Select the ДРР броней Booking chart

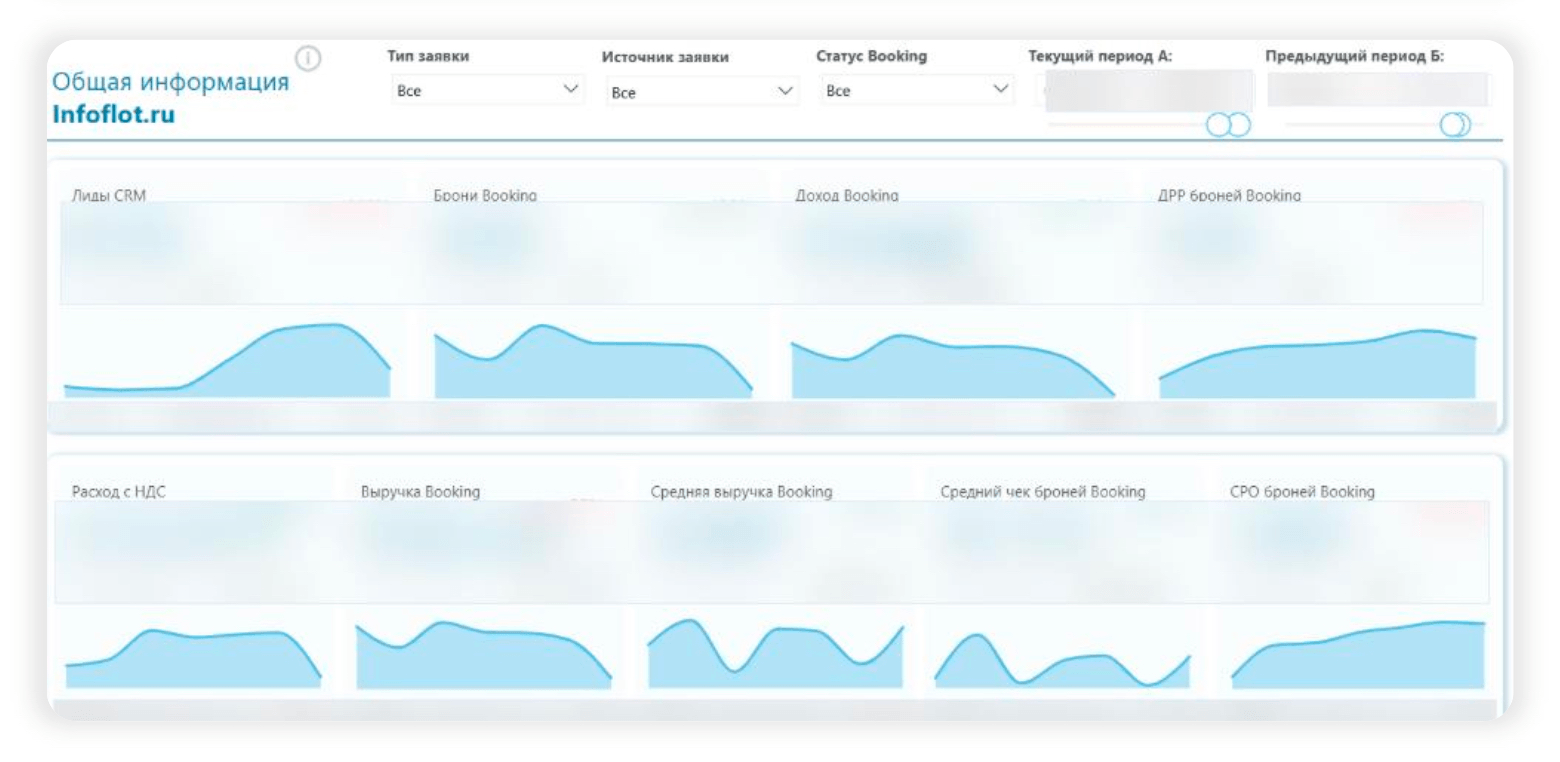(1318, 363)
